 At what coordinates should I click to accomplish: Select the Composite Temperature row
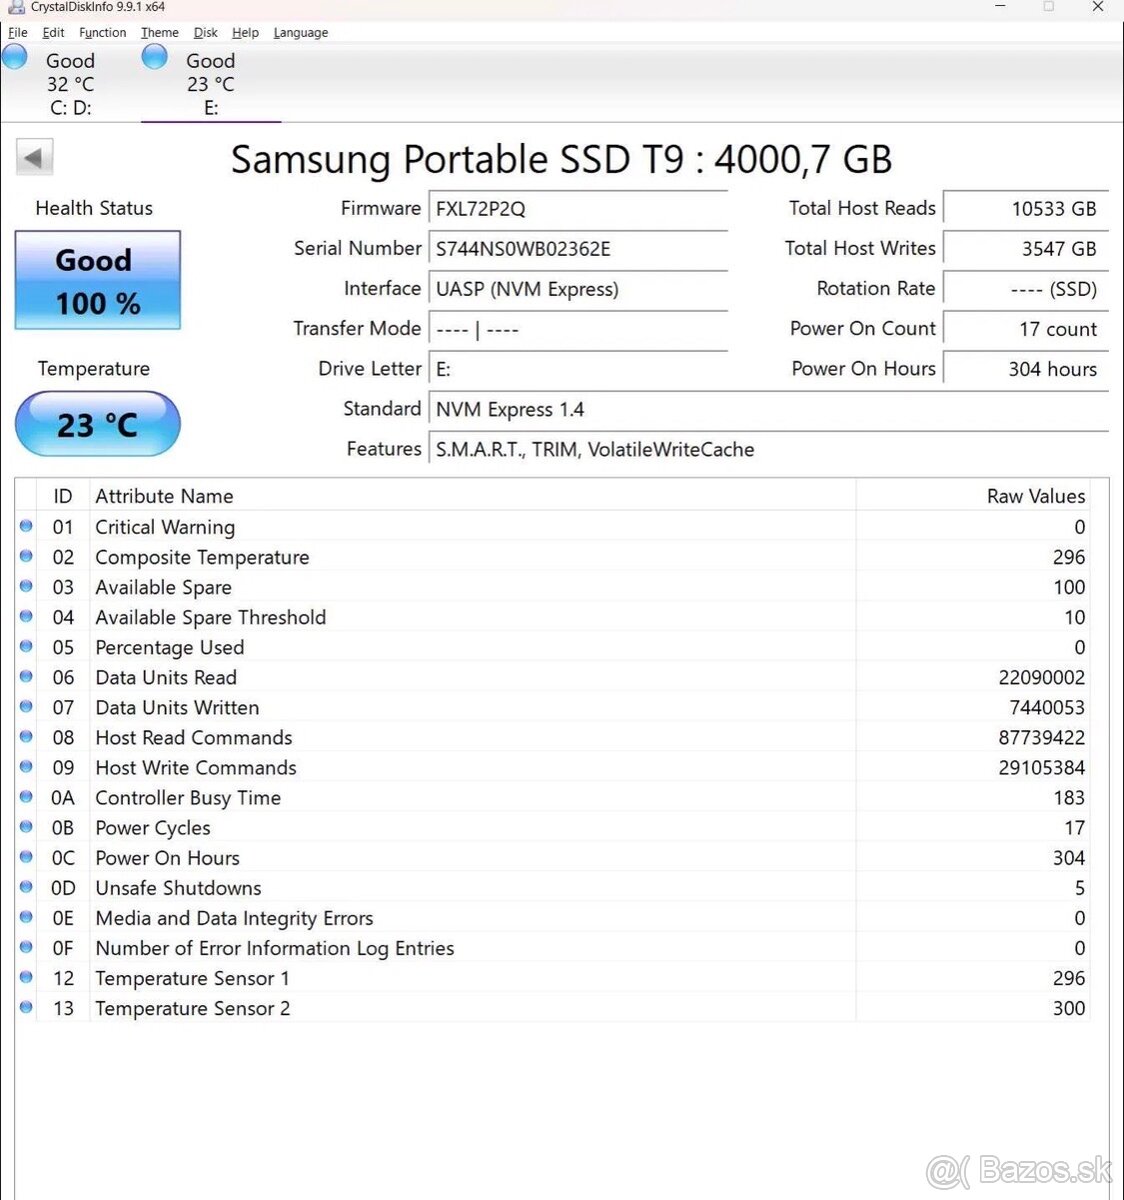pyautogui.click(x=553, y=557)
